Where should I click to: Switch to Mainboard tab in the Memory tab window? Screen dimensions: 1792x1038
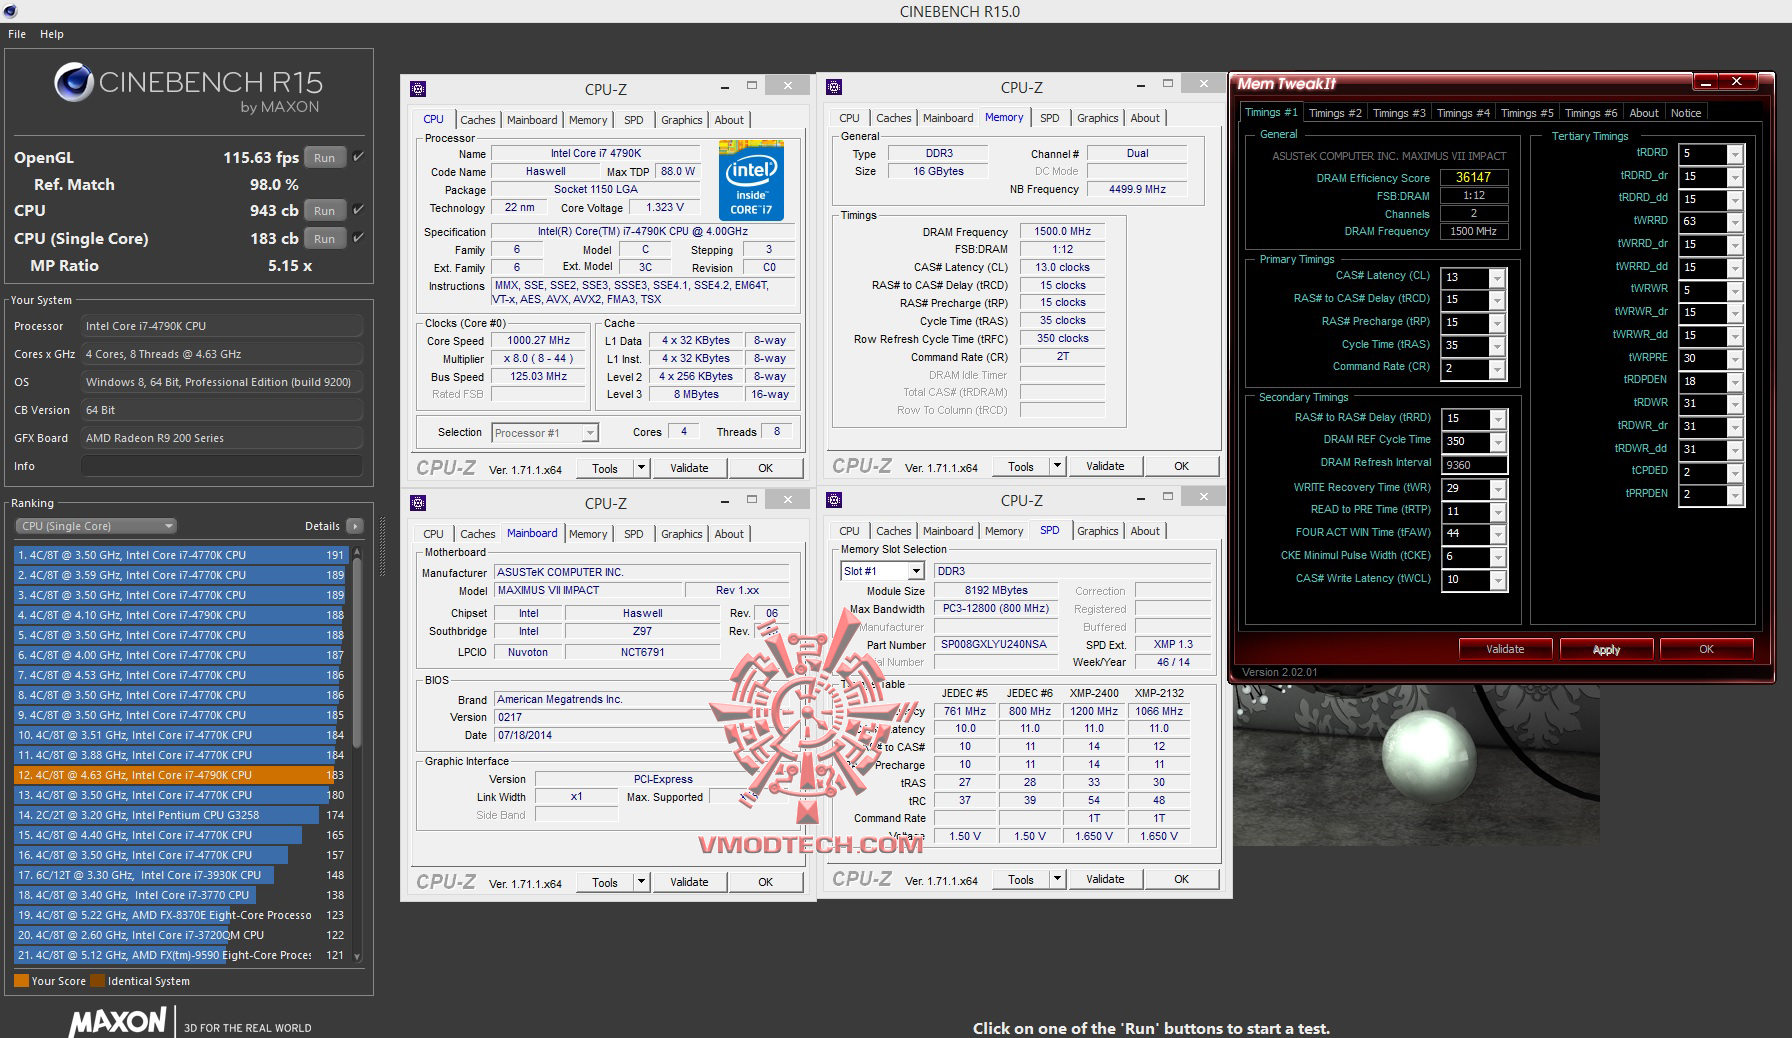click(948, 118)
